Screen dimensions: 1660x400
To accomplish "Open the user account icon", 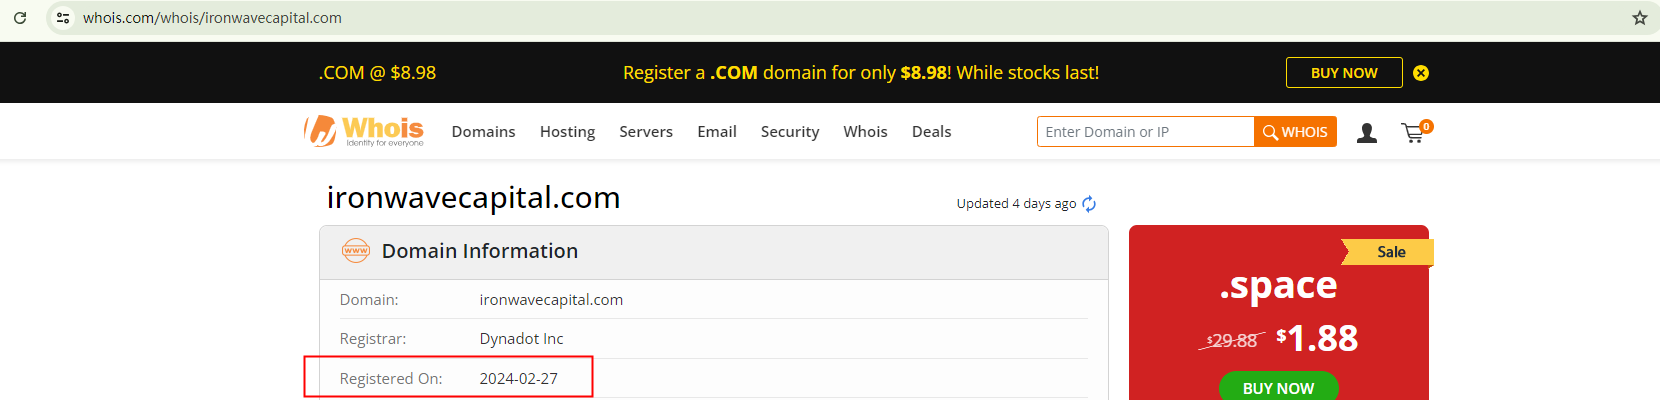I will pyautogui.click(x=1367, y=132).
